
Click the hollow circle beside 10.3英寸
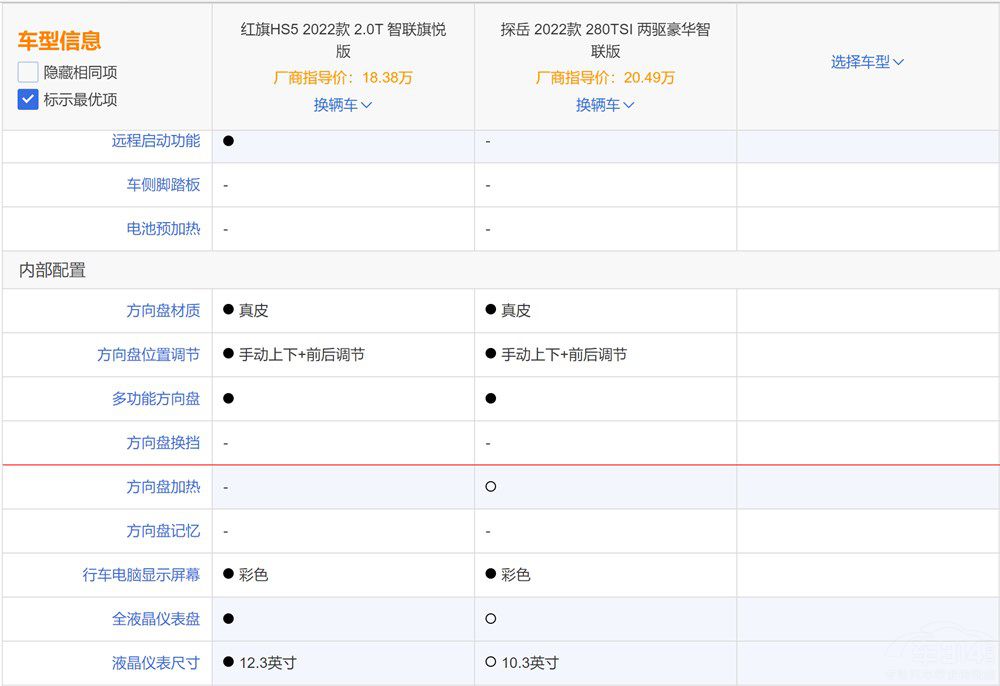tap(490, 662)
